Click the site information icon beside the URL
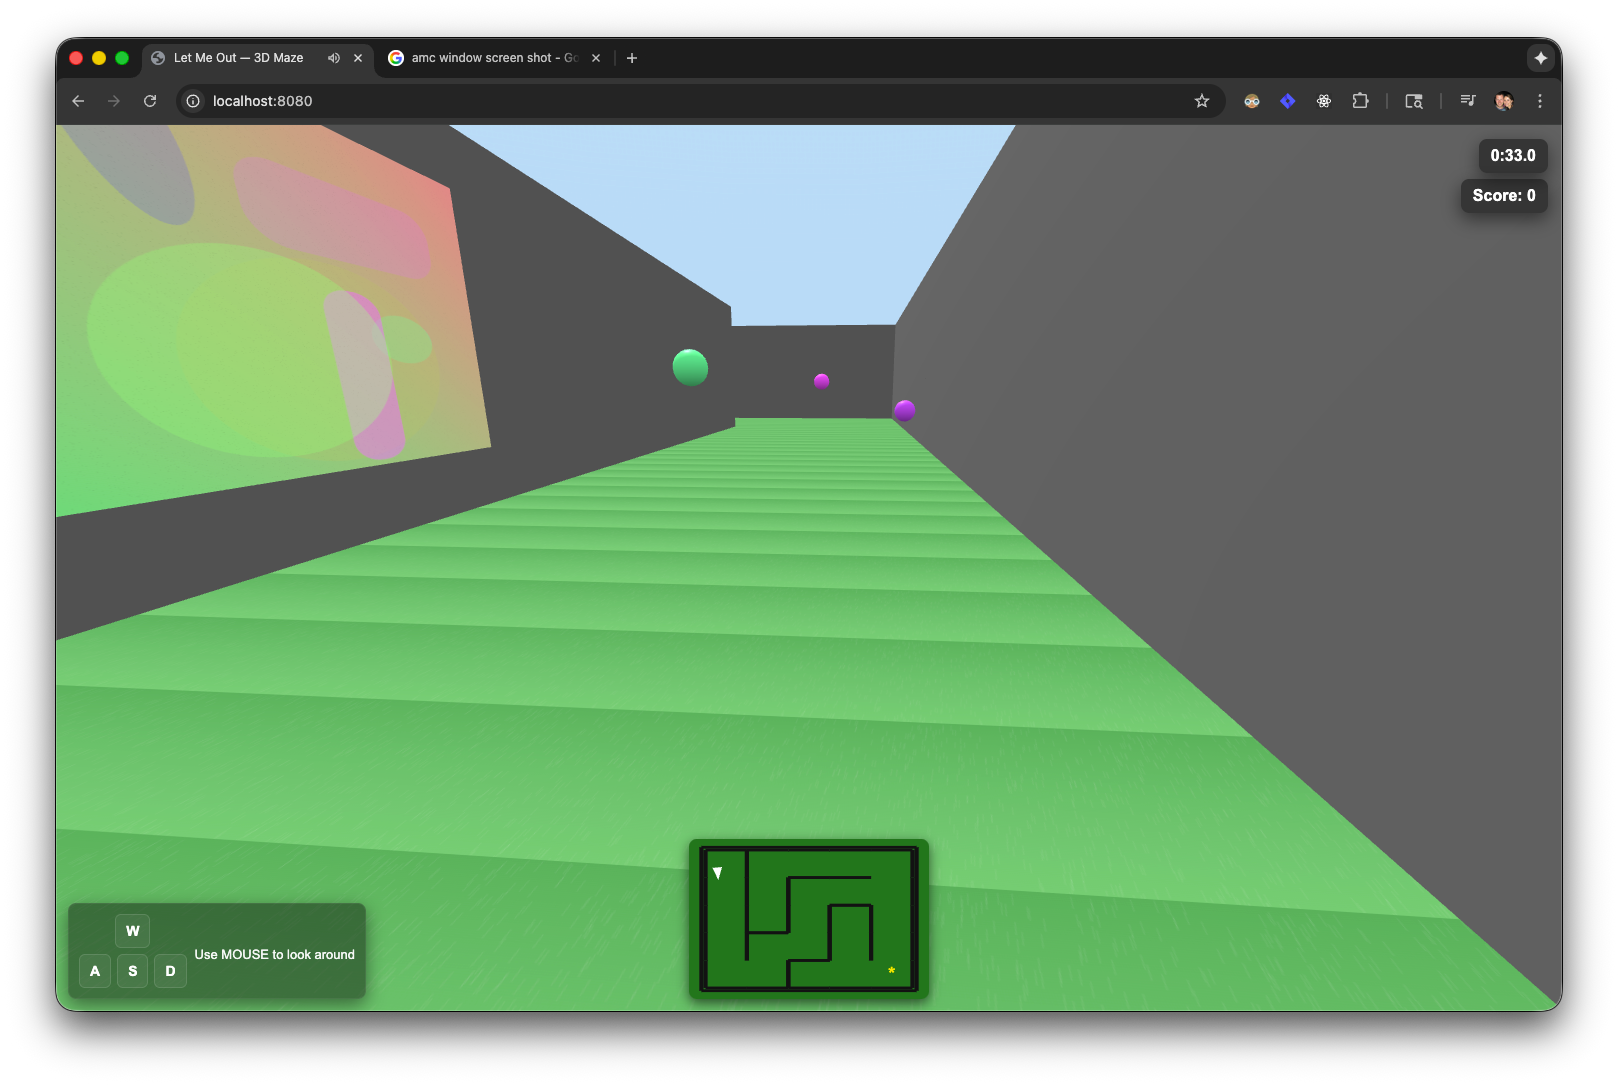Screen dimensions: 1618x1085 coord(190,101)
